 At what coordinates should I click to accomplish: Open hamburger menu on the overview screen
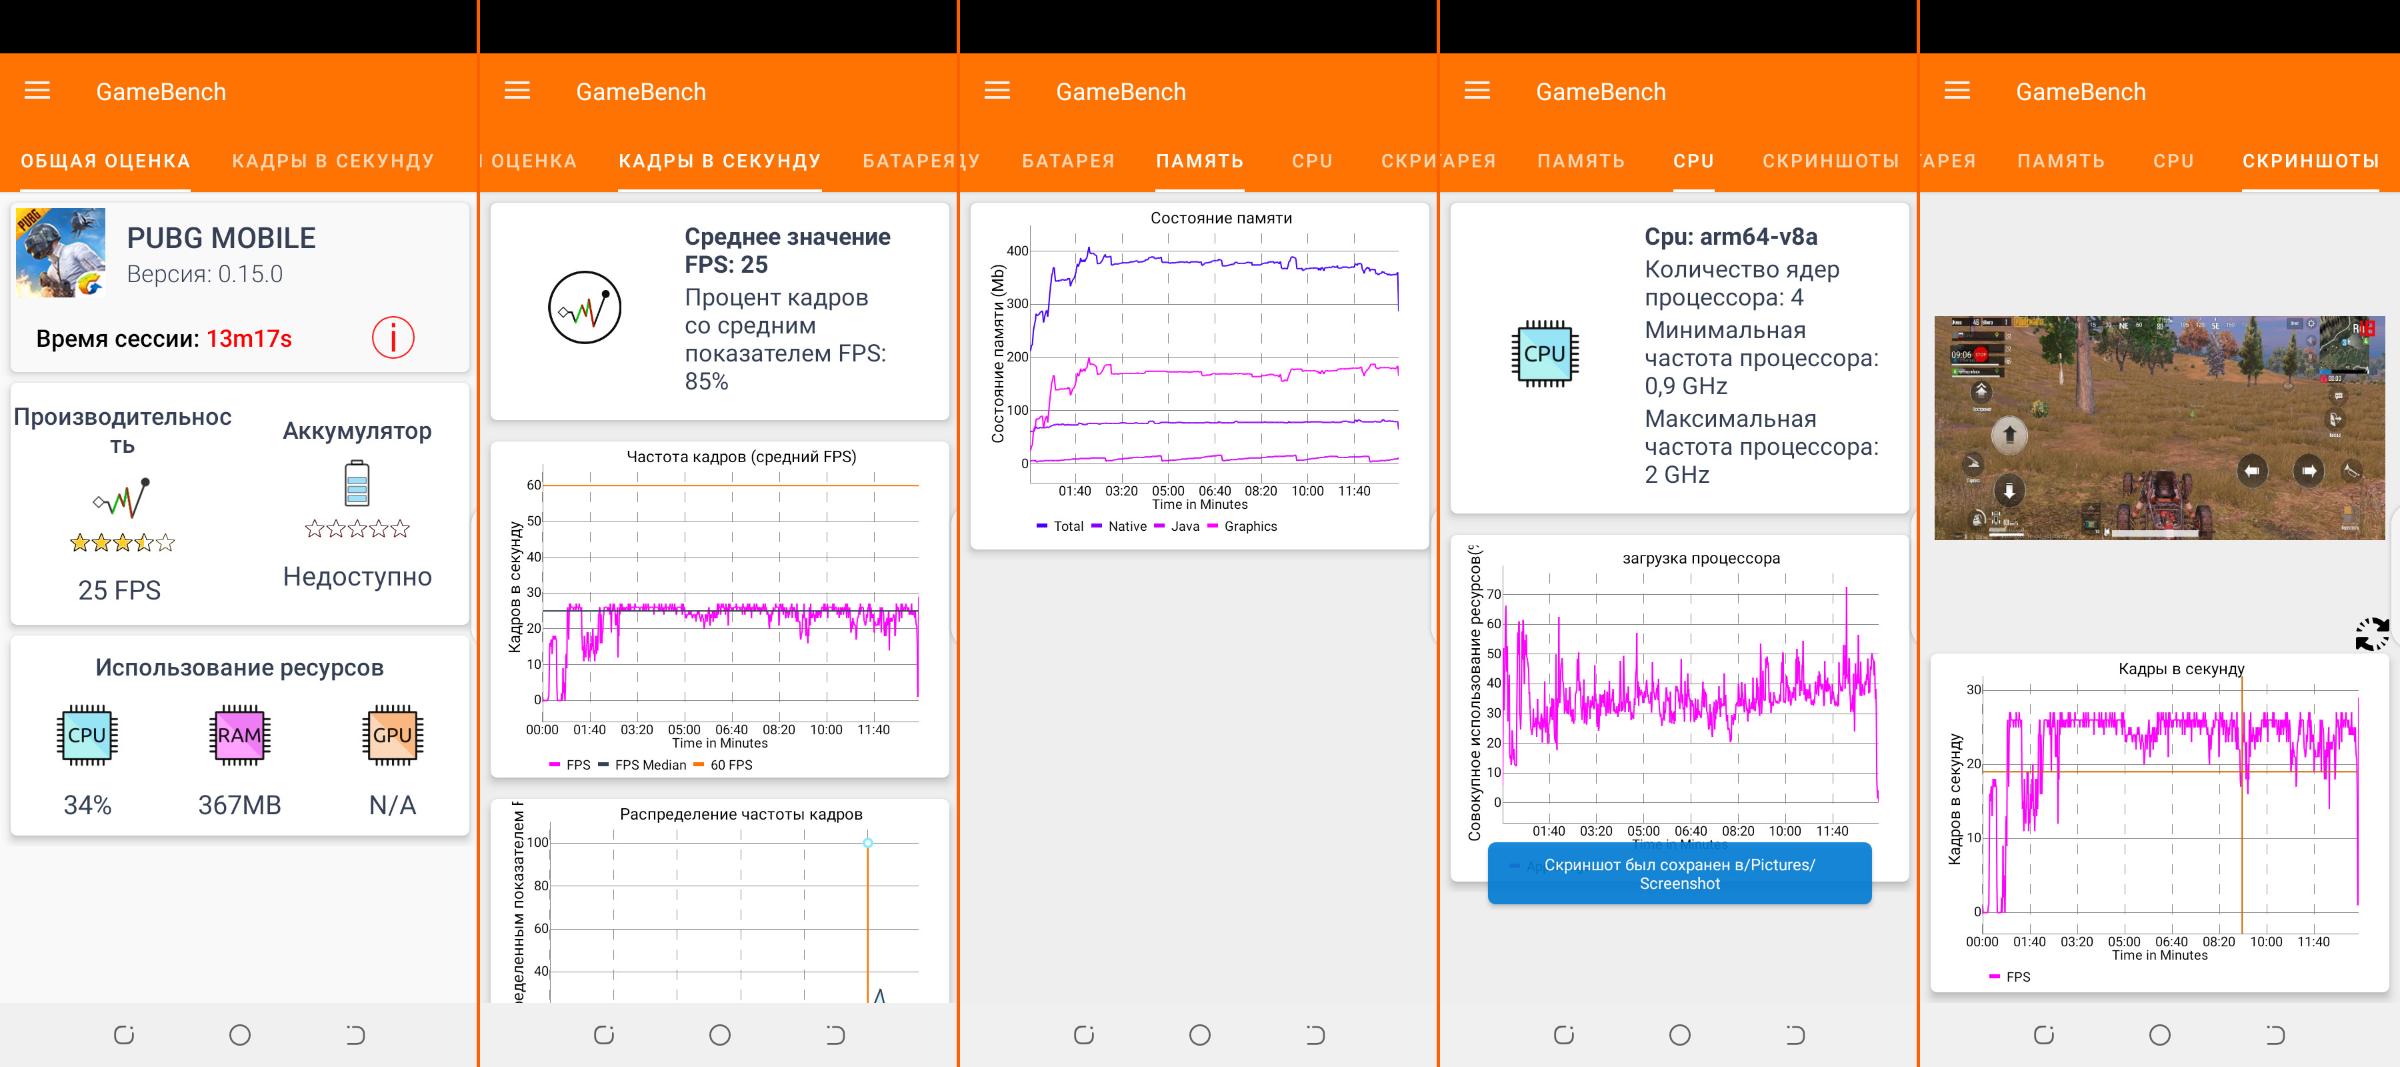(x=37, y=91)
